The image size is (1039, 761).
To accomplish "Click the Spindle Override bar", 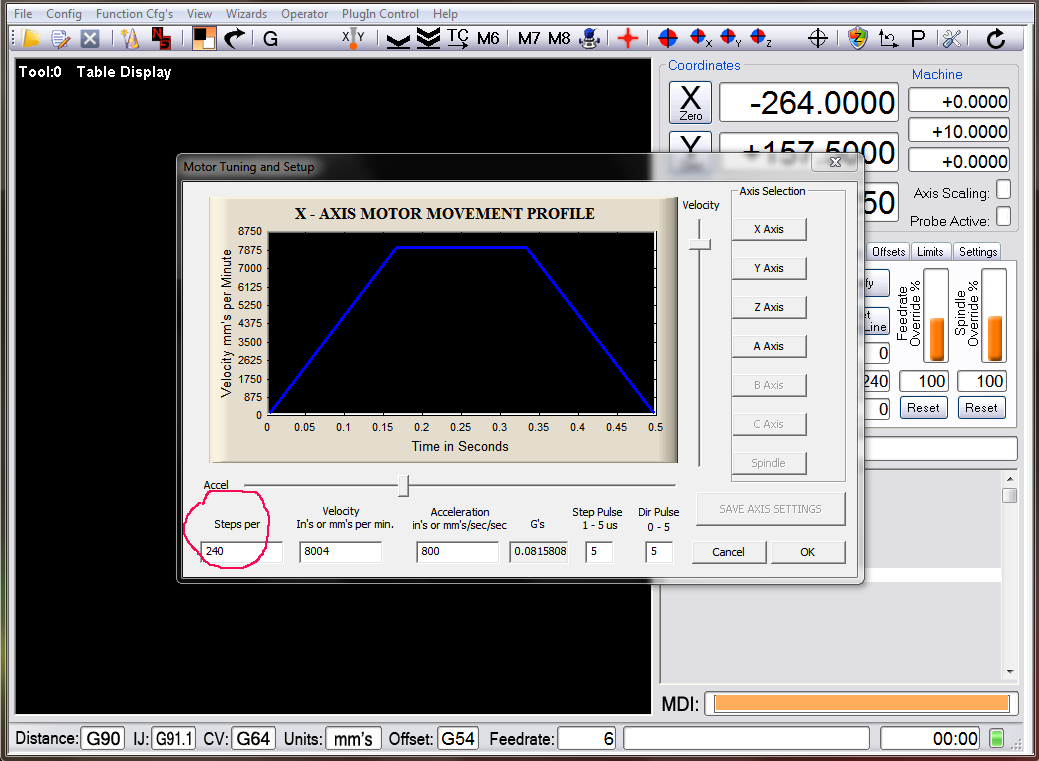I will (994, 316).
